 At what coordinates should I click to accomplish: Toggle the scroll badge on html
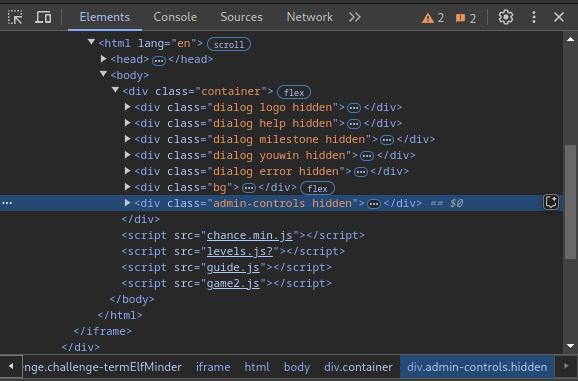click(229, 44)
